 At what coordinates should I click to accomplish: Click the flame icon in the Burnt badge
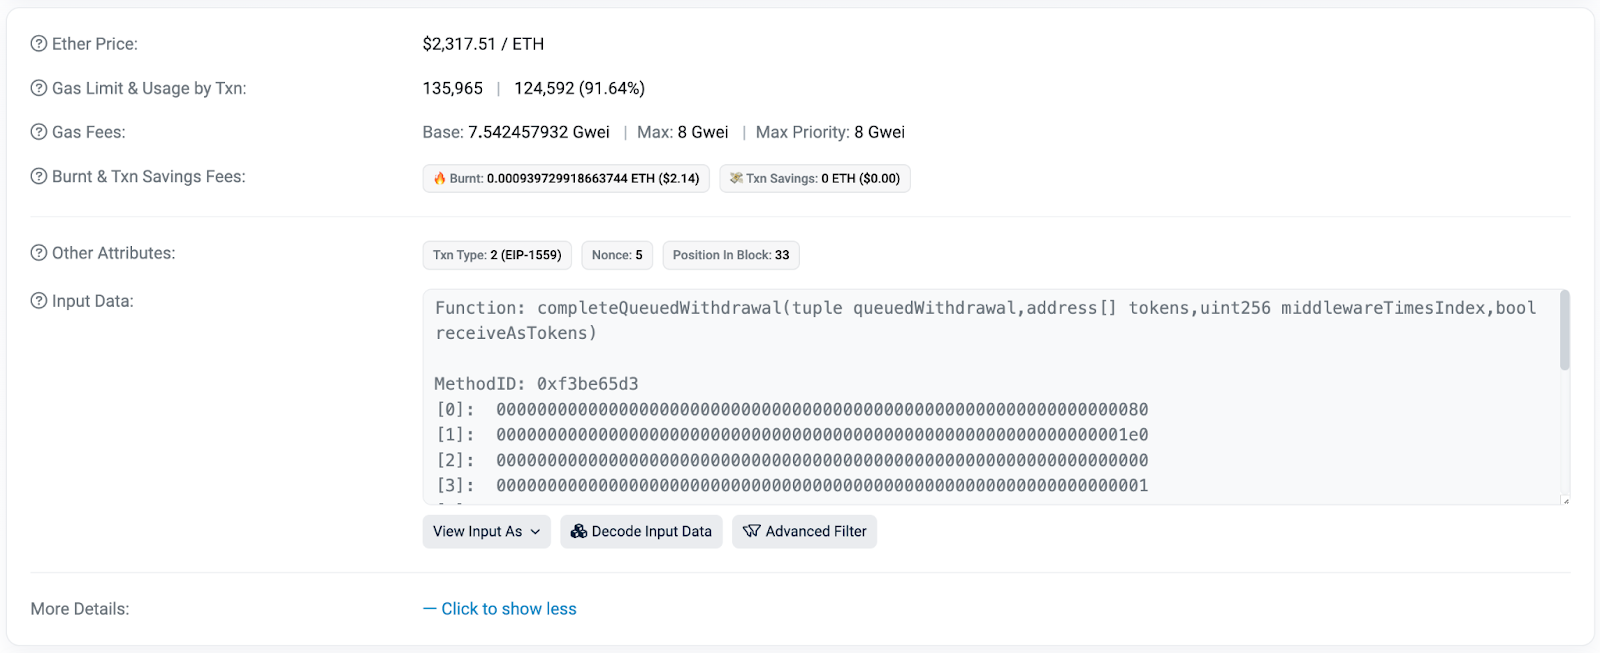[440, 178]
